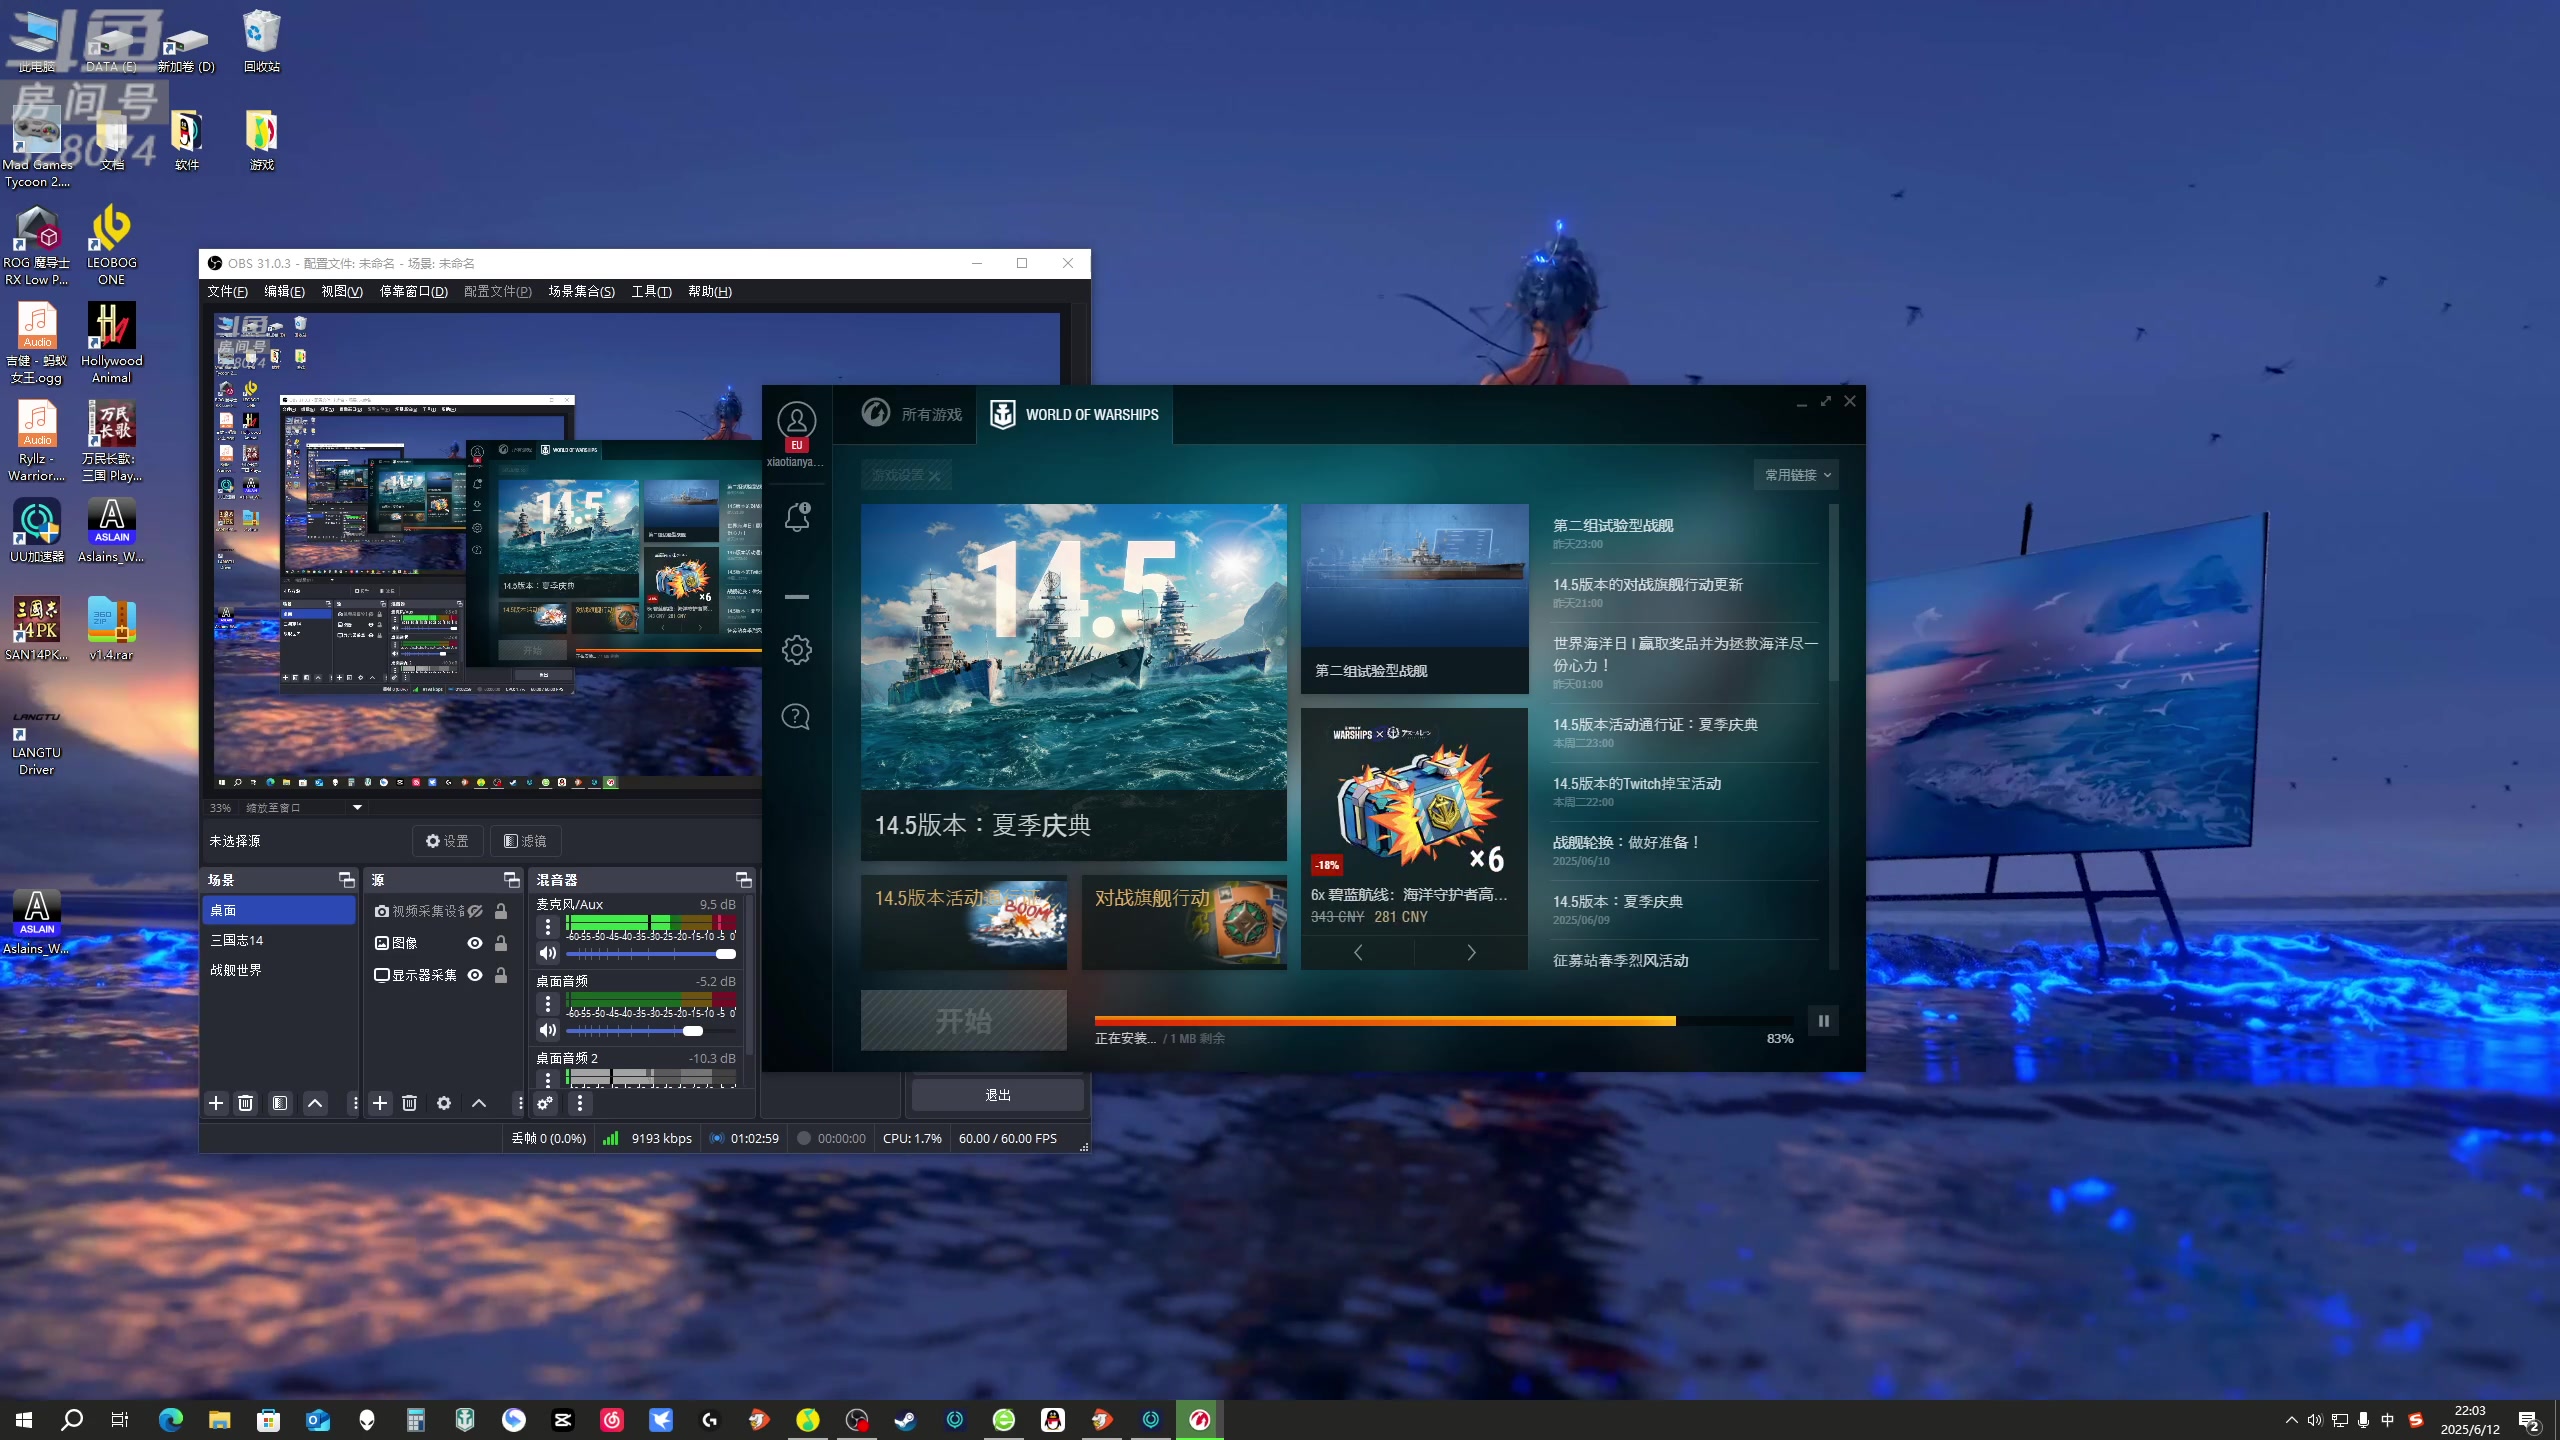
Task: Open 帮助(H) menu in OBS
Action: tap(709, 291)
